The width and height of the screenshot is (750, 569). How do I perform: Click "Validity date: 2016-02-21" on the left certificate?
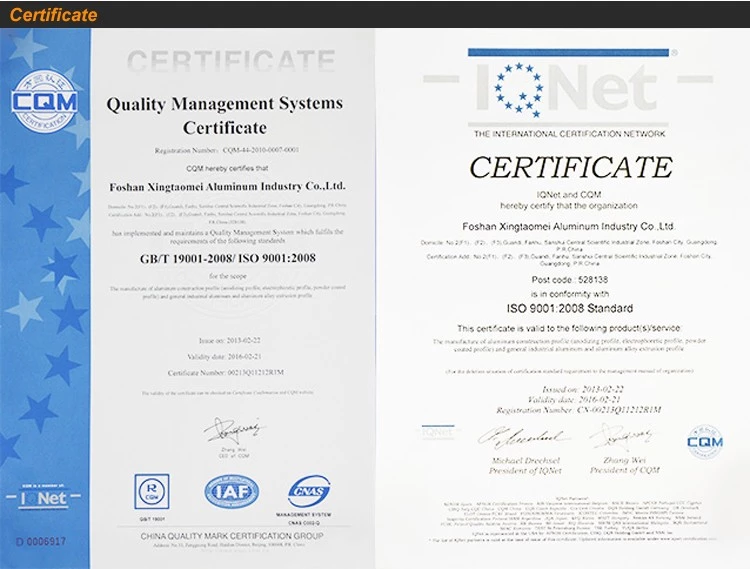[x=224, y=357]
